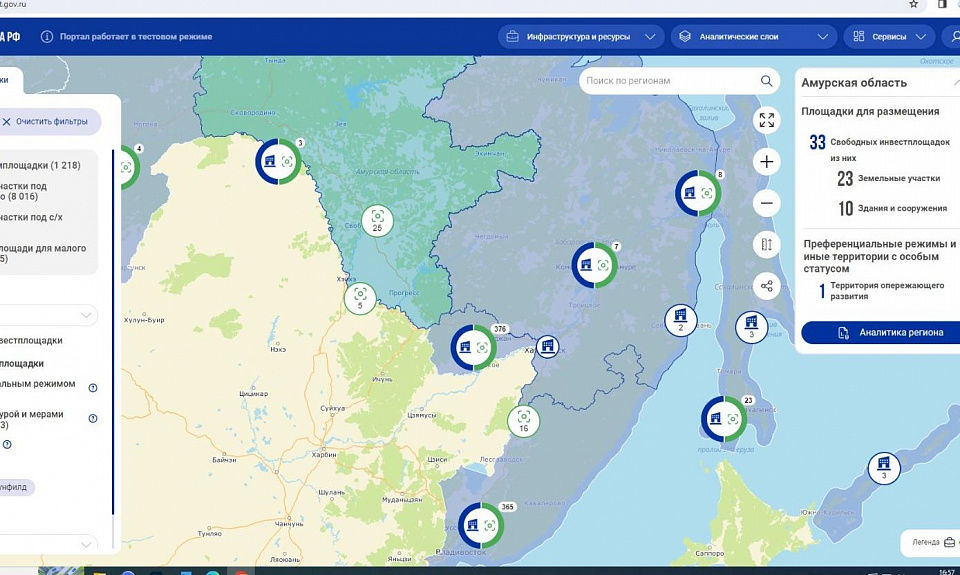Open the map cluster marked 376

473,347
